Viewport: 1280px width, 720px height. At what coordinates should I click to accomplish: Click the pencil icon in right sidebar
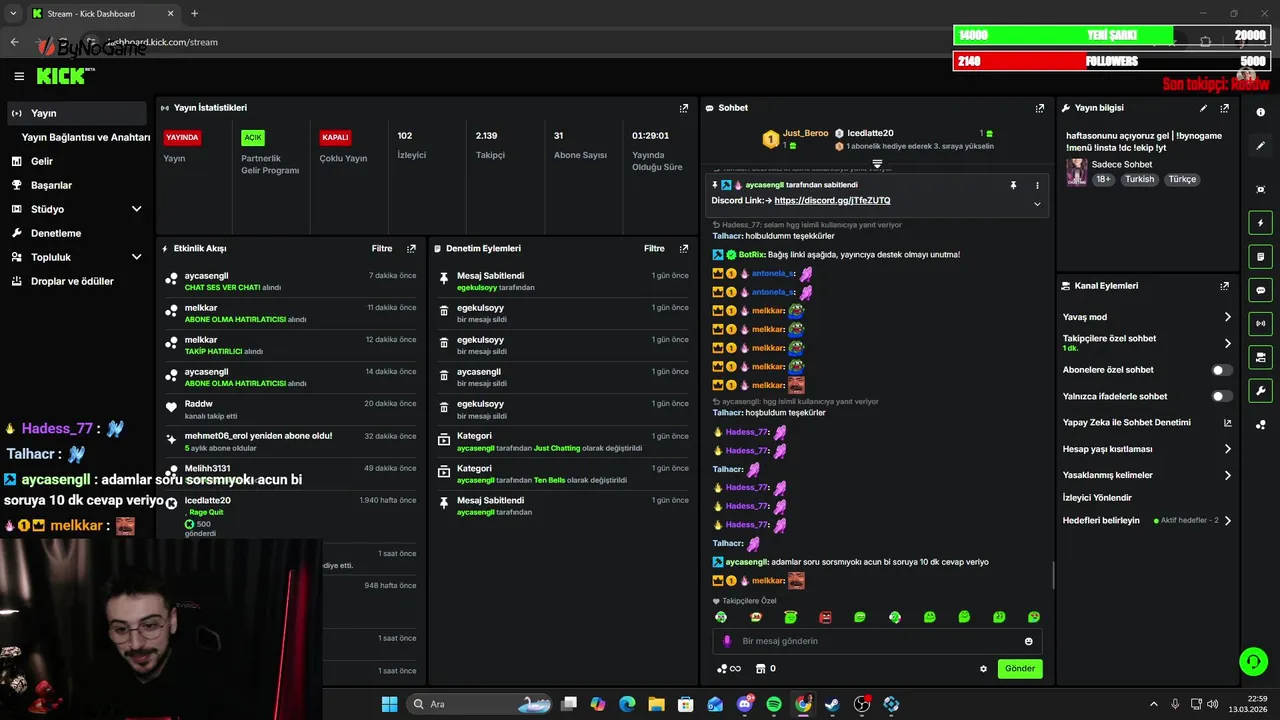(x=1261, y=146)
